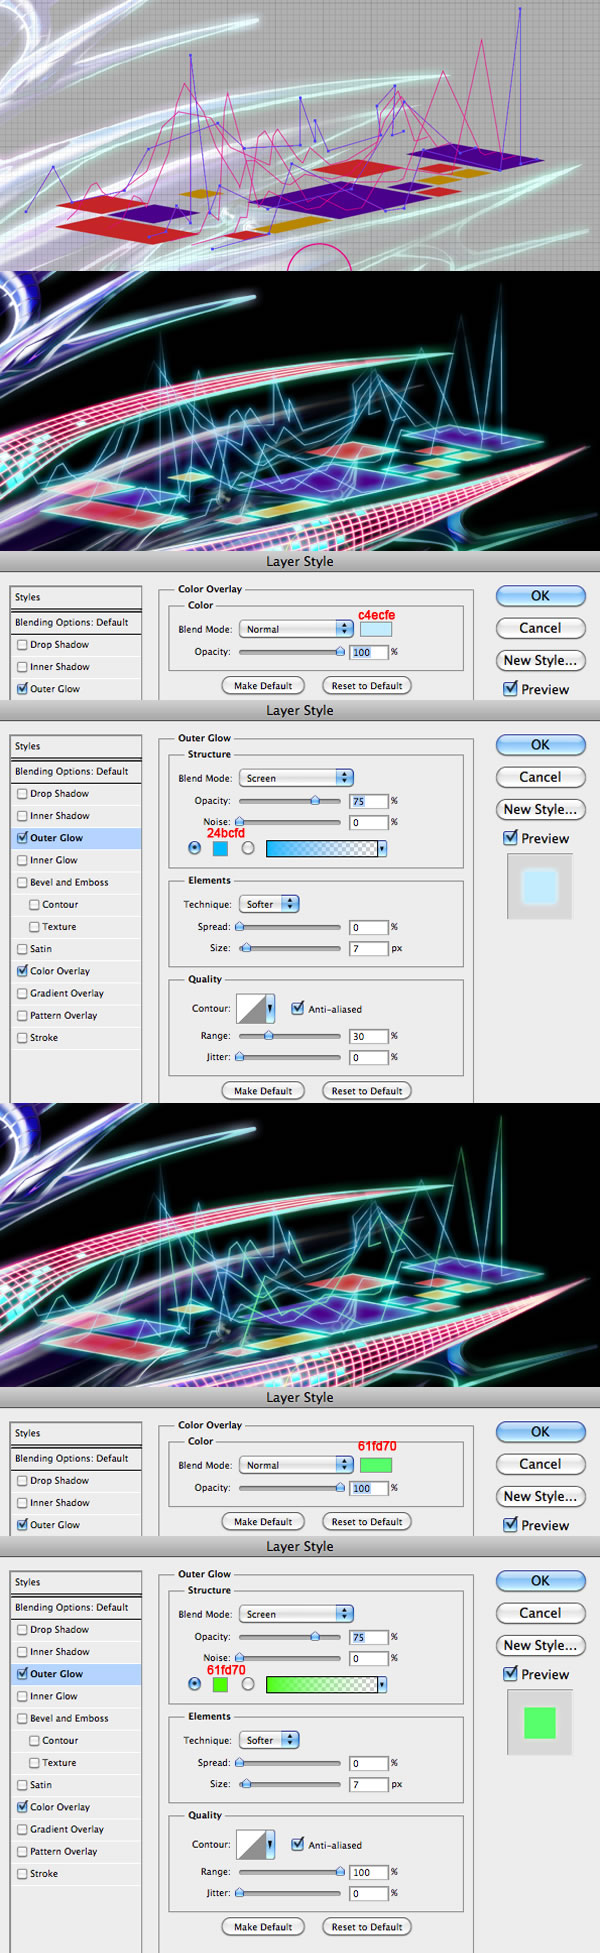Click New Style in blue Outer Glow dialog

tap(540, 809)
